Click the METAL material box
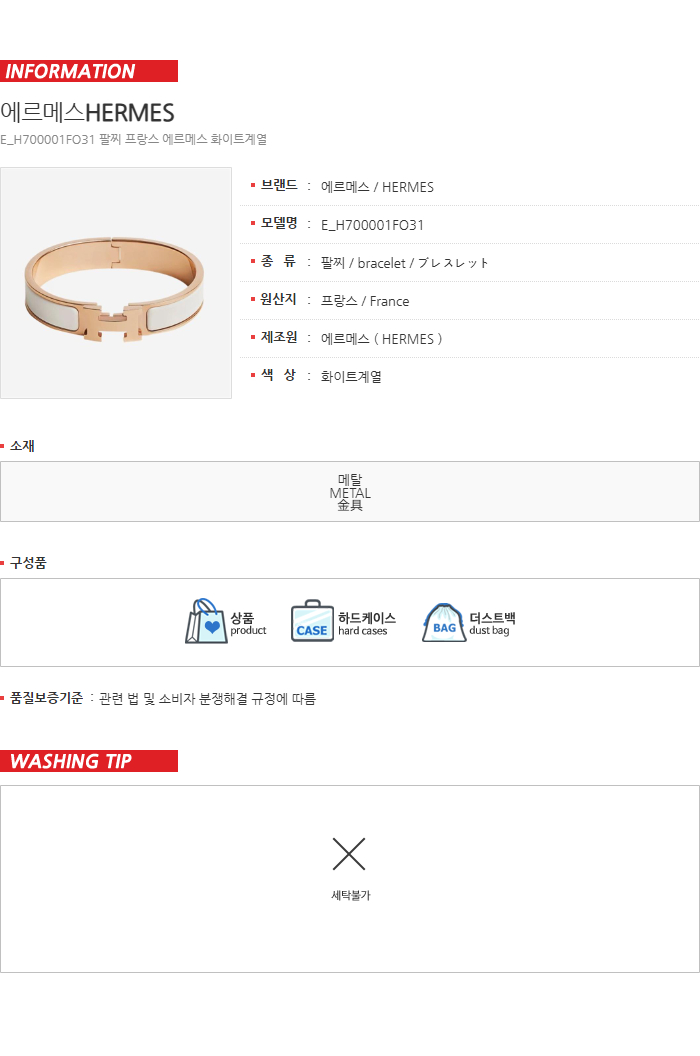This screenshot has height=1056, width=700. pyautogui.click(x=350, y=492)
